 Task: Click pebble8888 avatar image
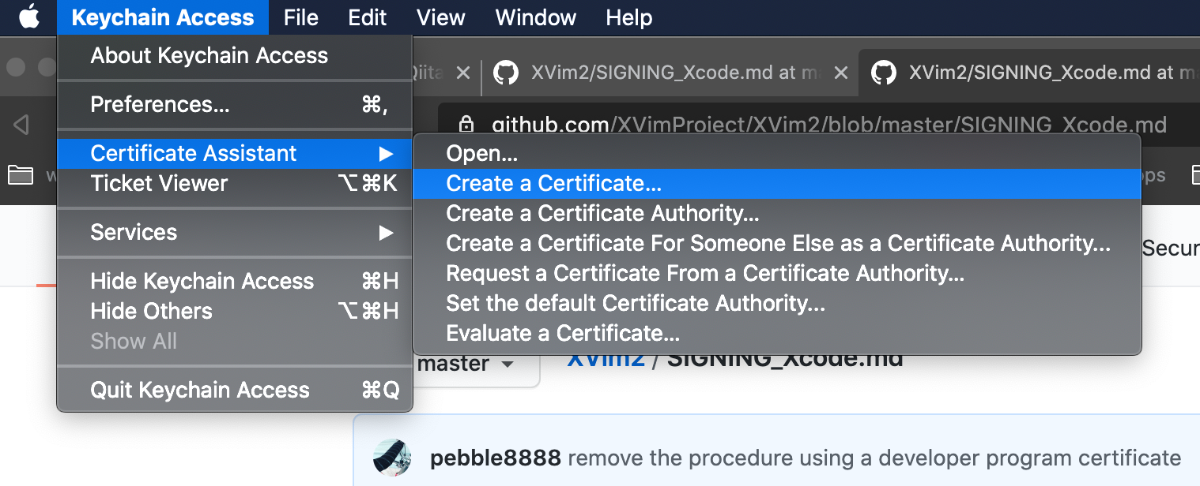(392, 457)
